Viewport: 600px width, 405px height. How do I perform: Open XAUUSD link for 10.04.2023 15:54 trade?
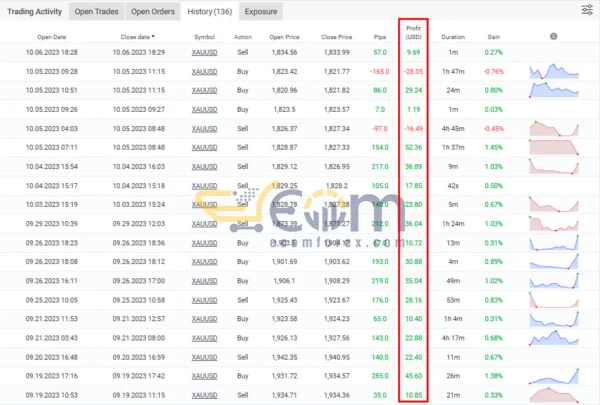coord(204,167)
